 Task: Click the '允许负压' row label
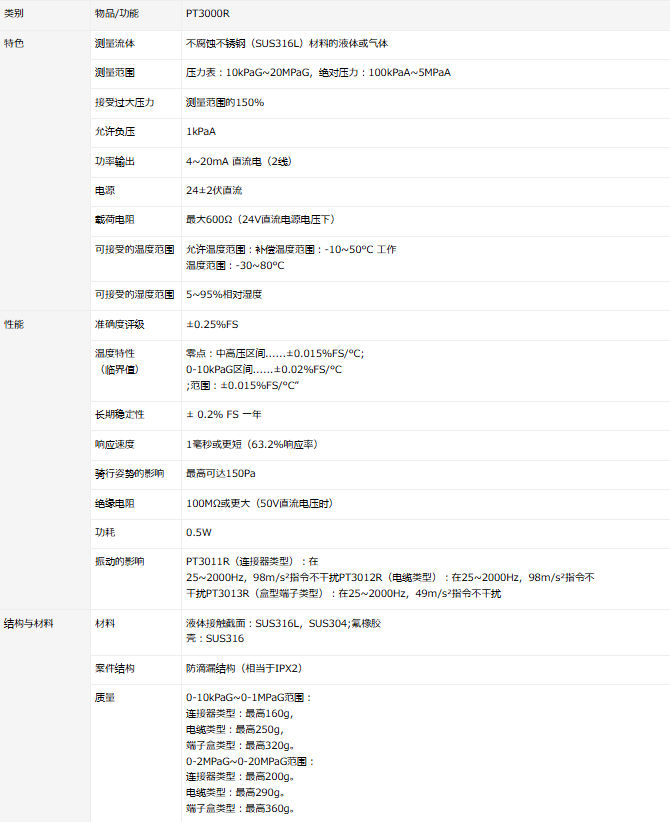[x=115, y=132]
